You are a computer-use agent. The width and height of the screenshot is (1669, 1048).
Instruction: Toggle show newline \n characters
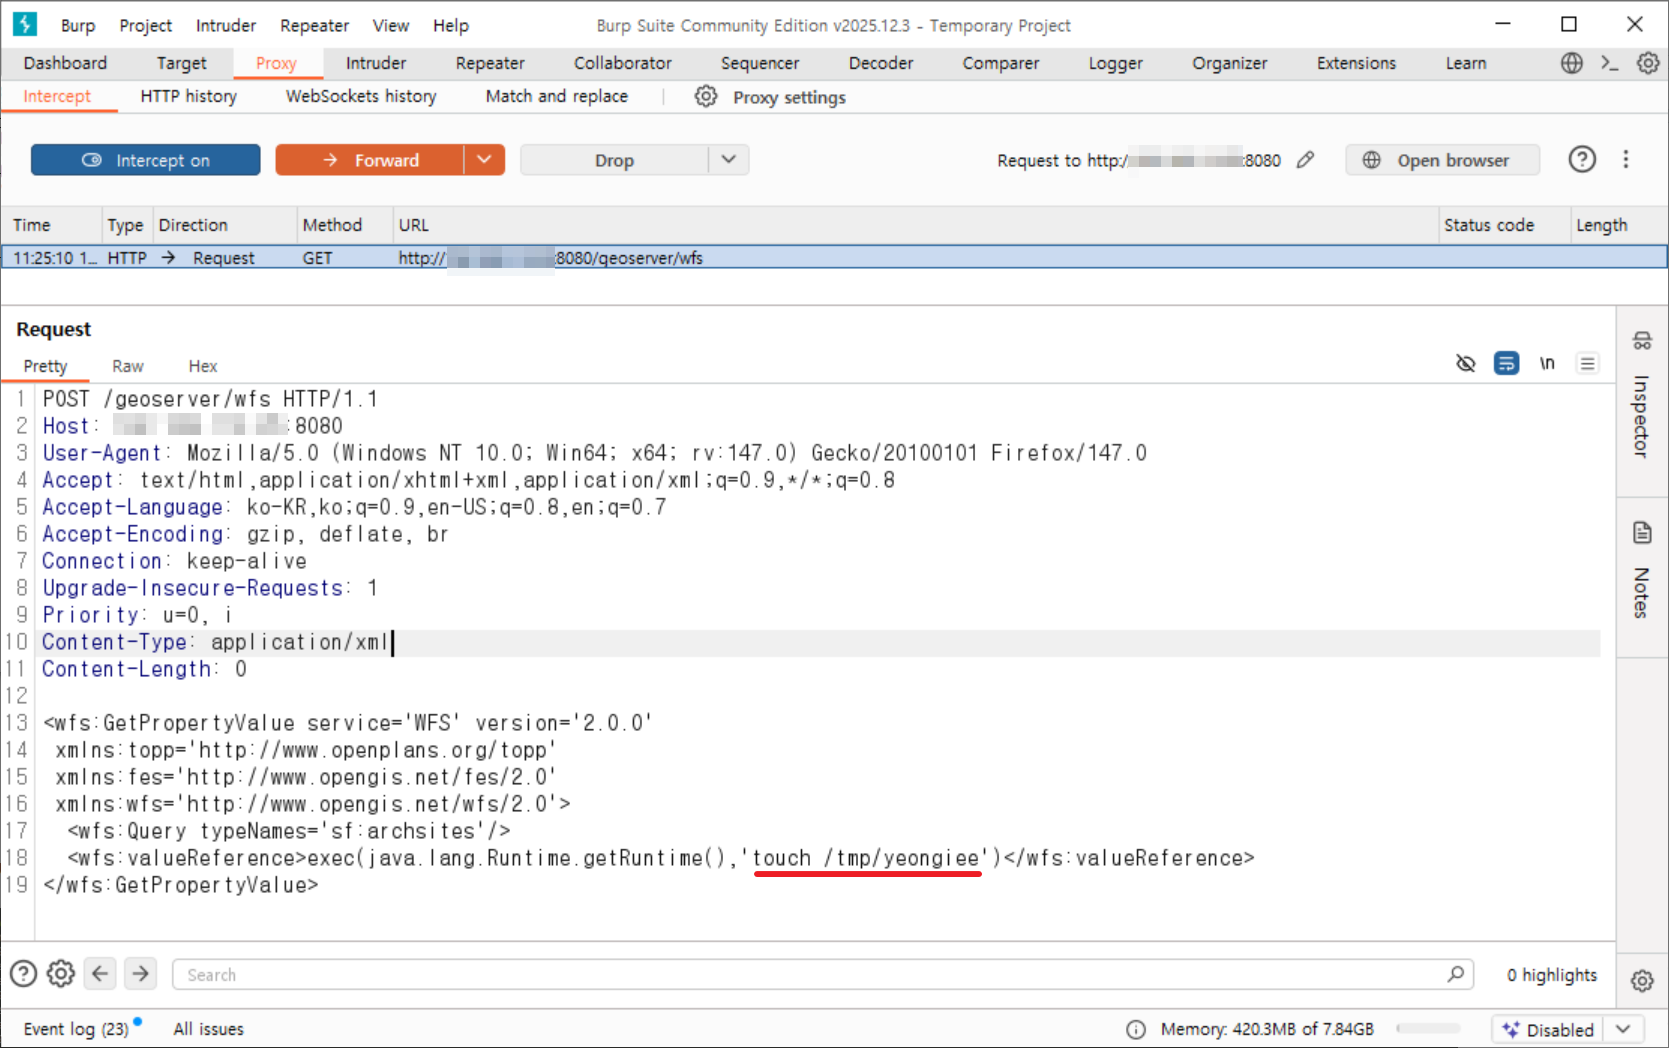[1547, 363]
